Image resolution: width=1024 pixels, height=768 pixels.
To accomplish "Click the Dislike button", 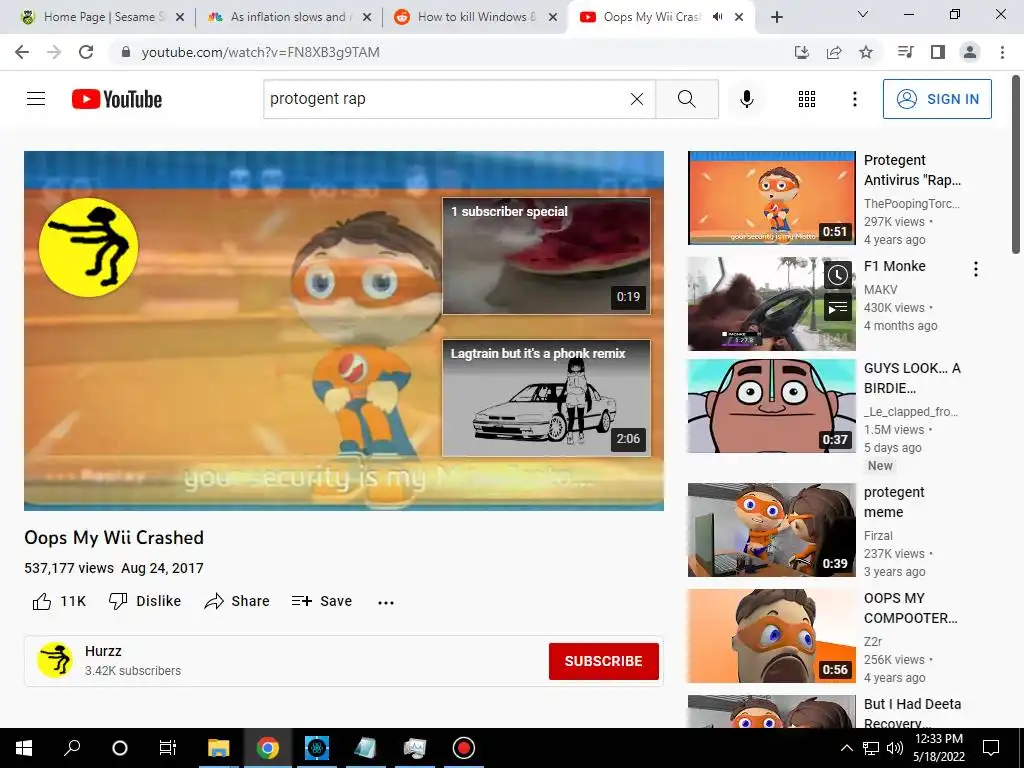I will coord(145,601).
